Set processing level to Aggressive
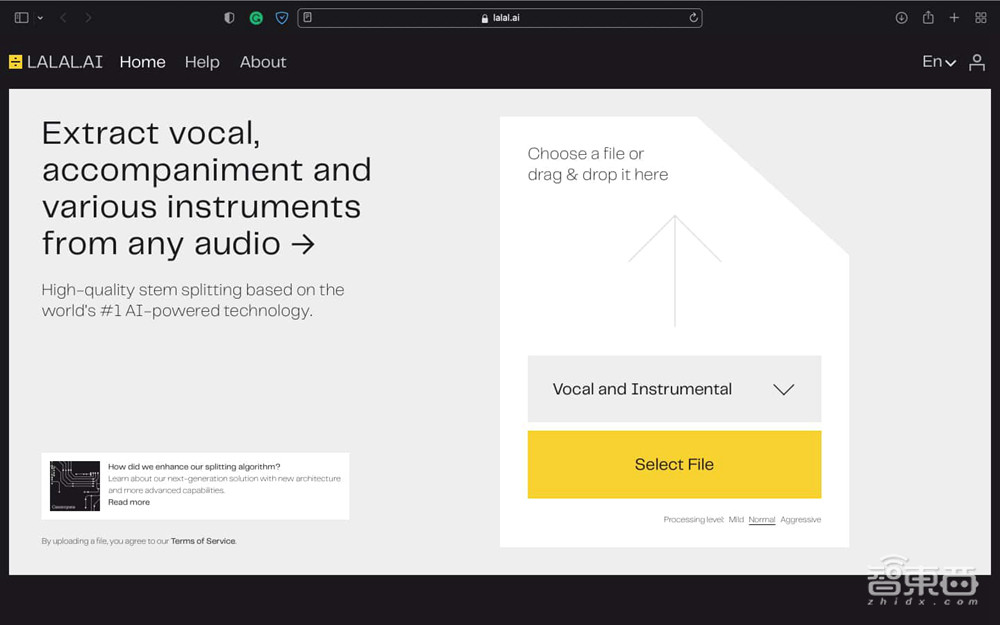Image resolution: width=1000 pixels, height=625 pixels. point(800,520)
